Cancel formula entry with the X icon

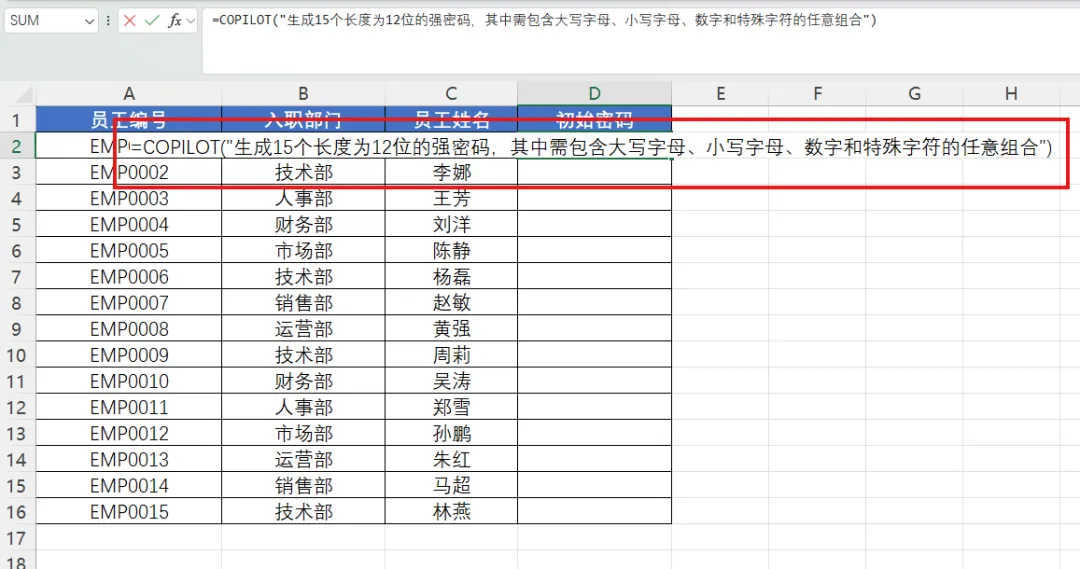coord(129,21)
